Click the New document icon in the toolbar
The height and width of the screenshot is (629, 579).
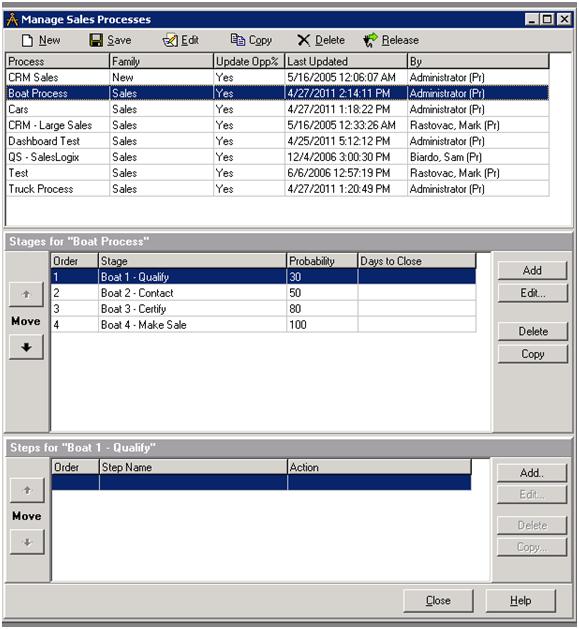[27, 40]
